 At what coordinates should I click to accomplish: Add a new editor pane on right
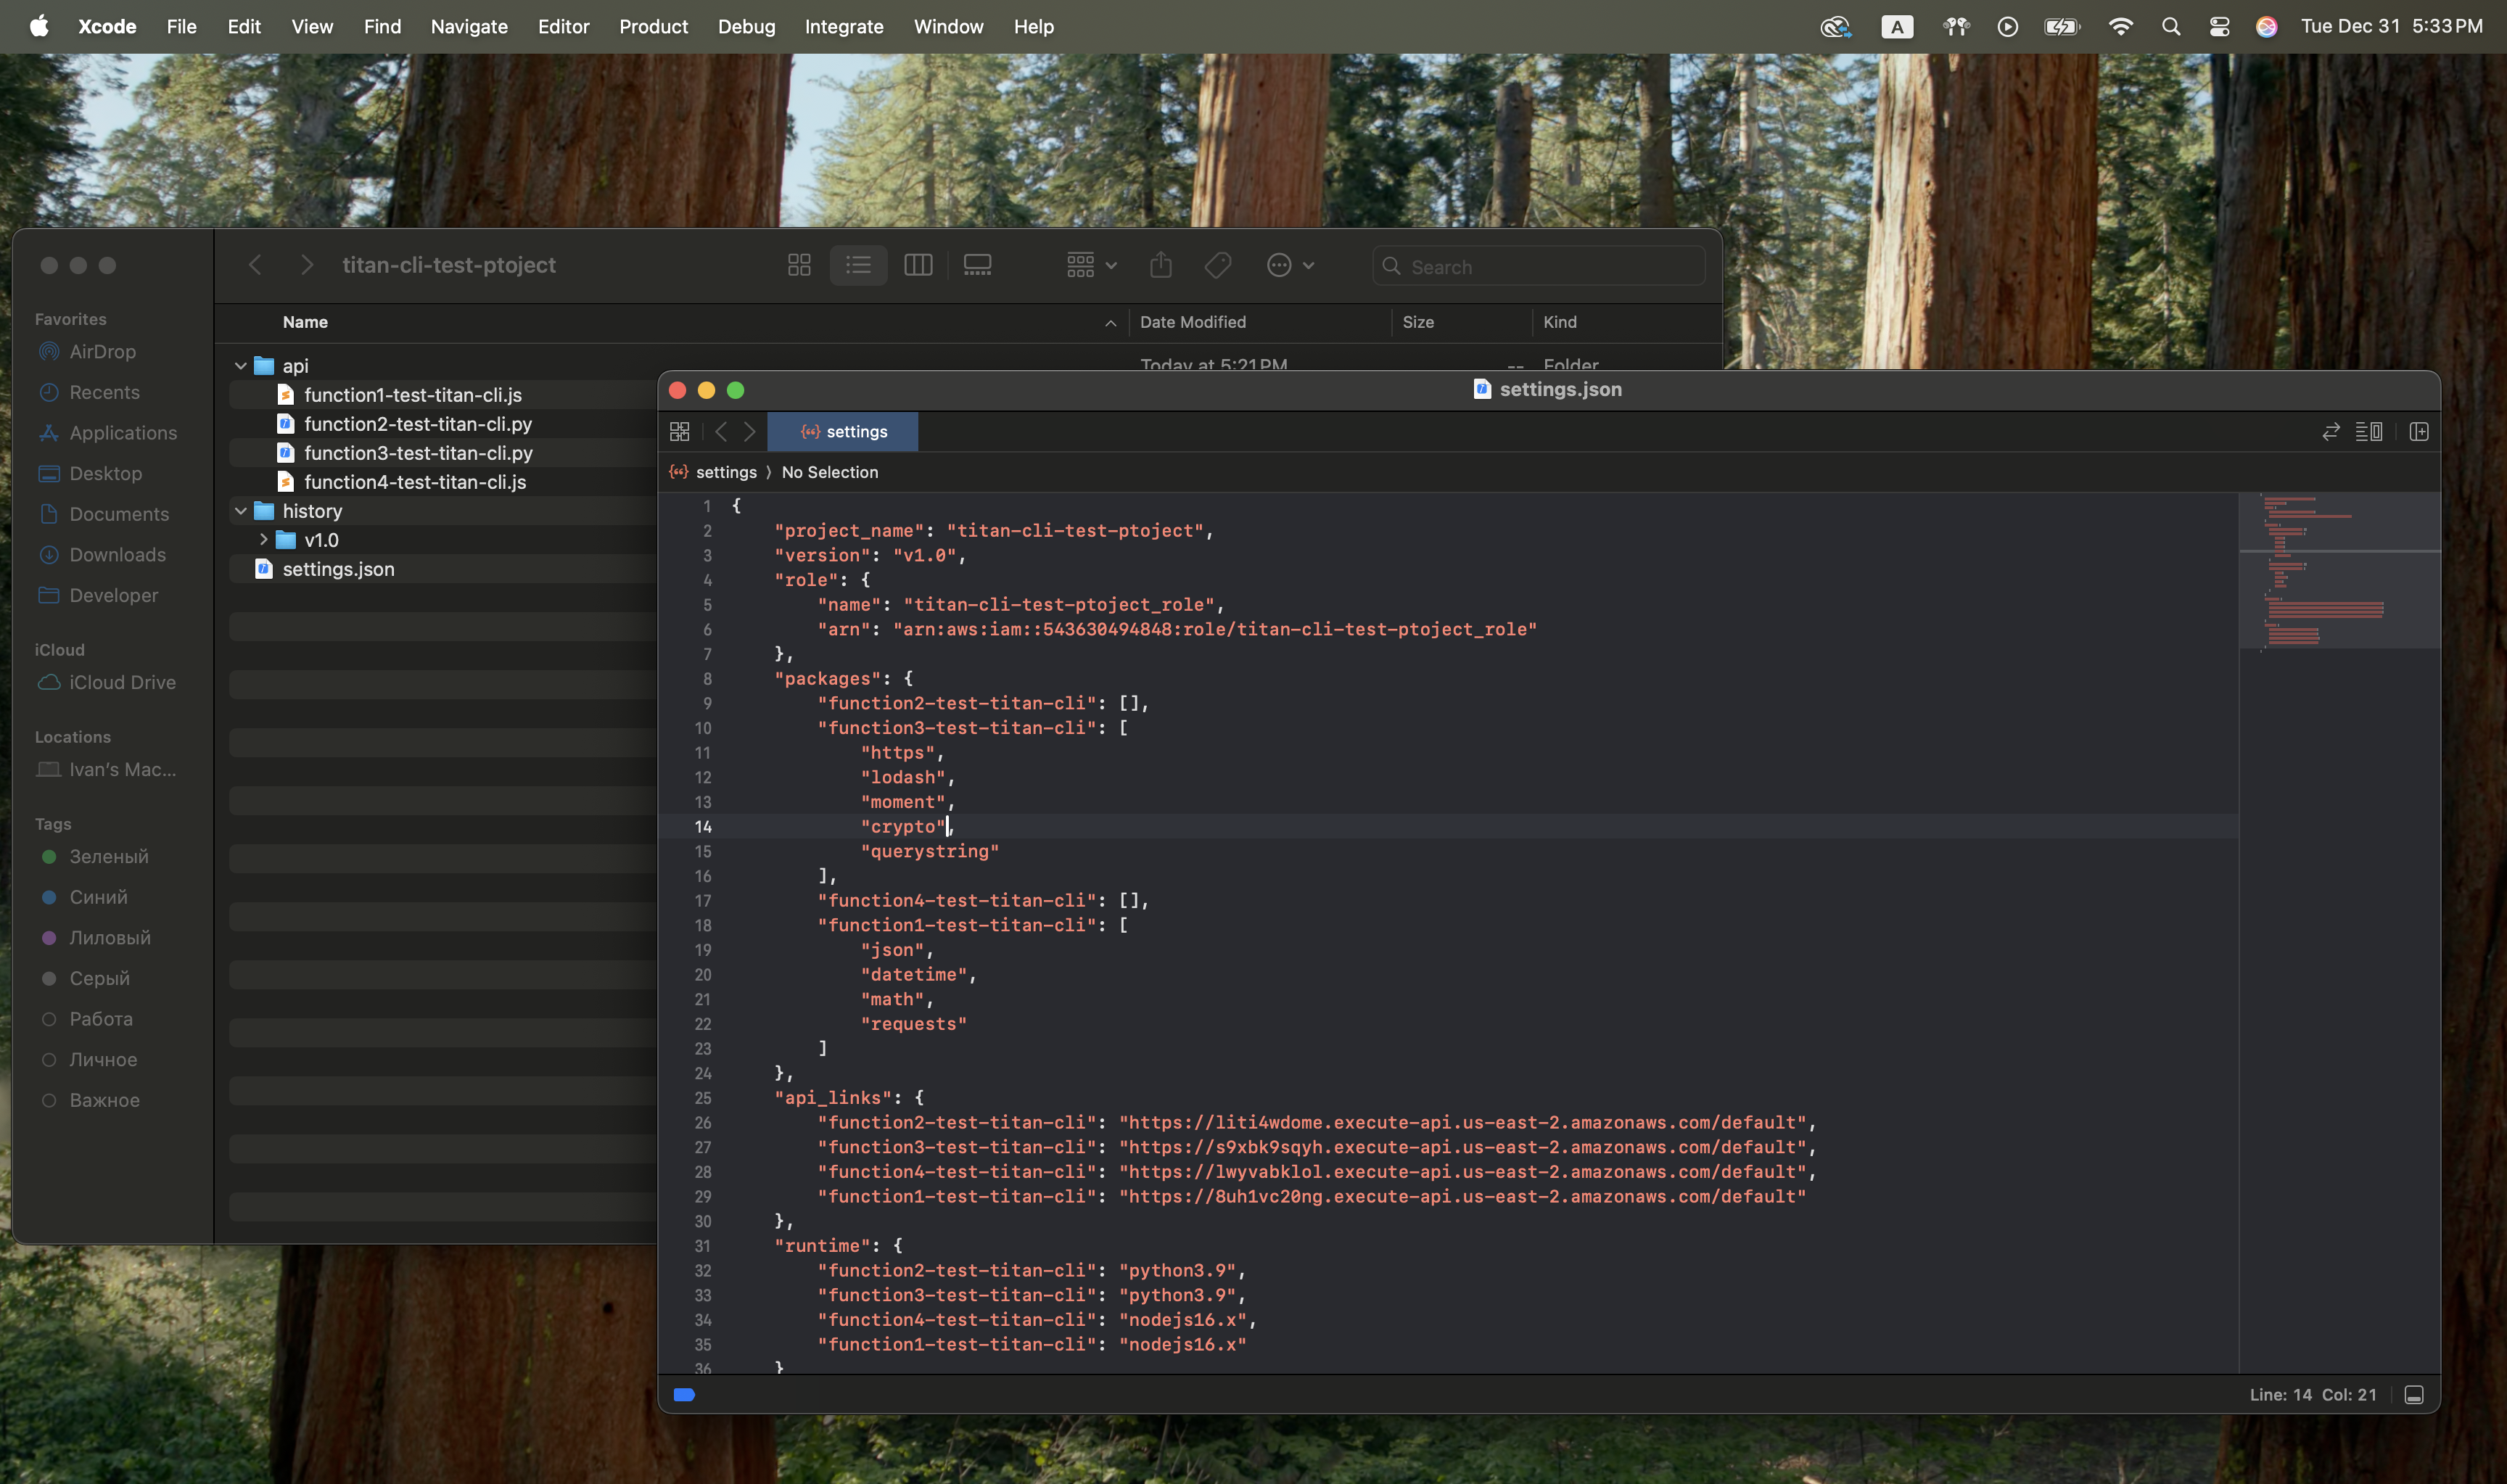(2419, 431)
